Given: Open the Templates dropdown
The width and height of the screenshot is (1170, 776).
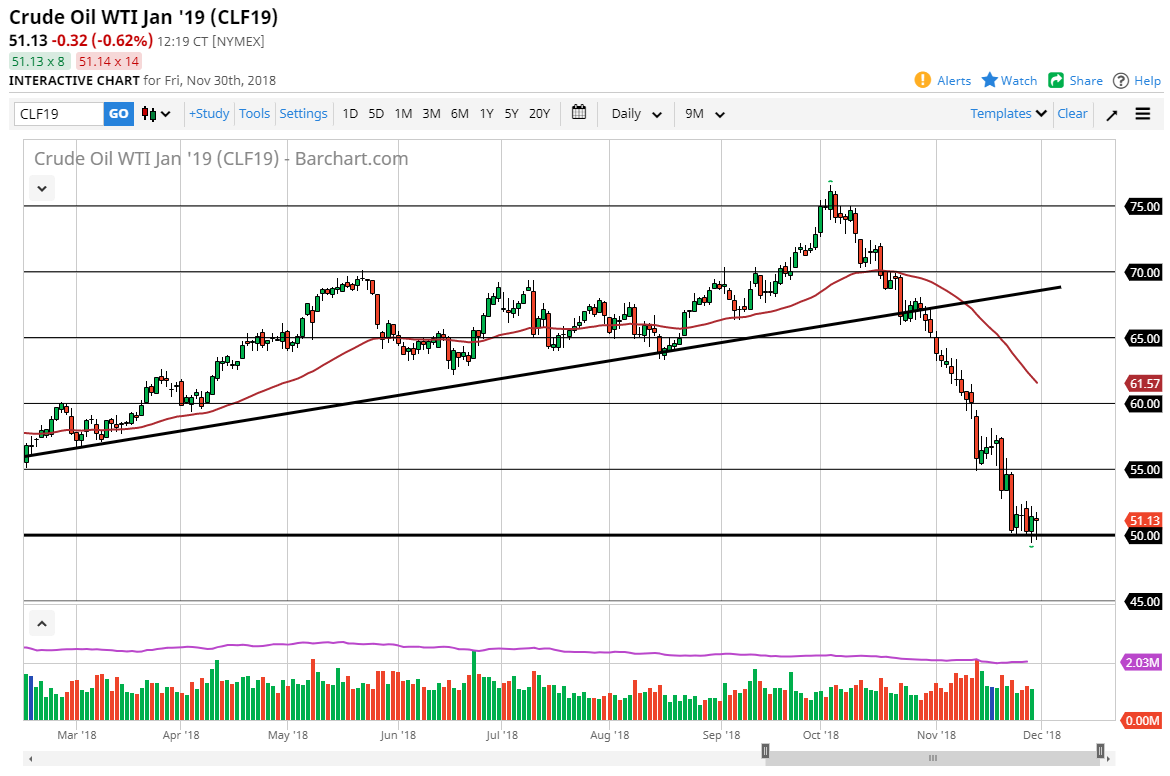Looking at the screenshot, I should click(x=1008, y=114).
